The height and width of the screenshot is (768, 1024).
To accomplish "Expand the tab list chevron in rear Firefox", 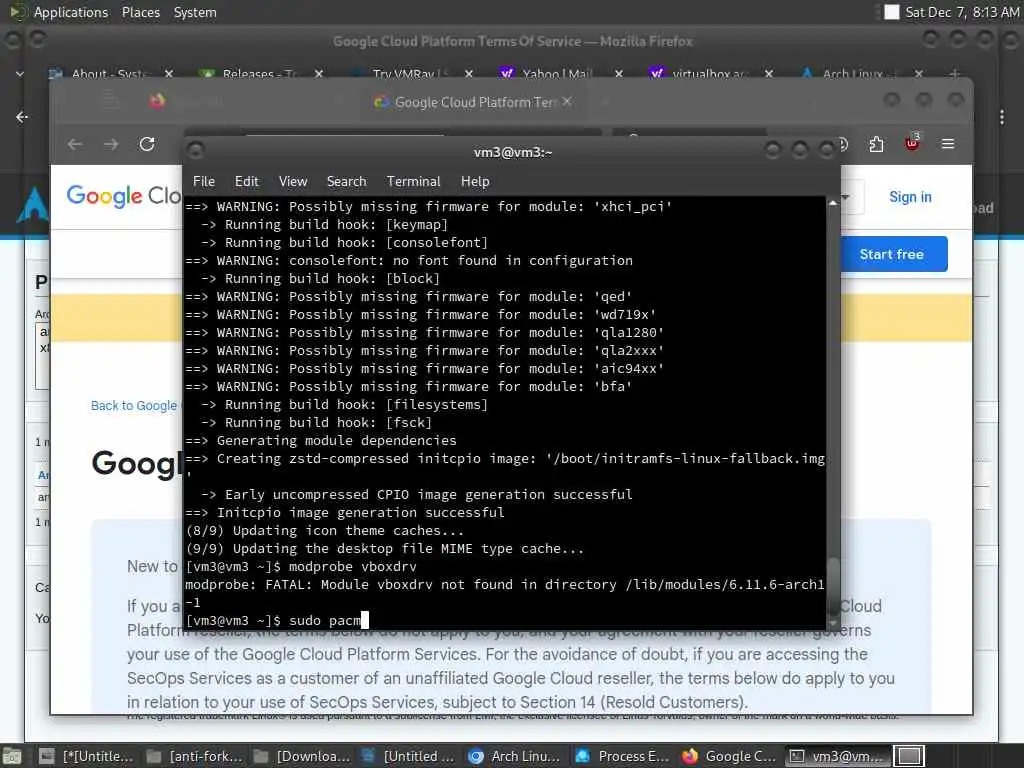I will pos(20,74).
